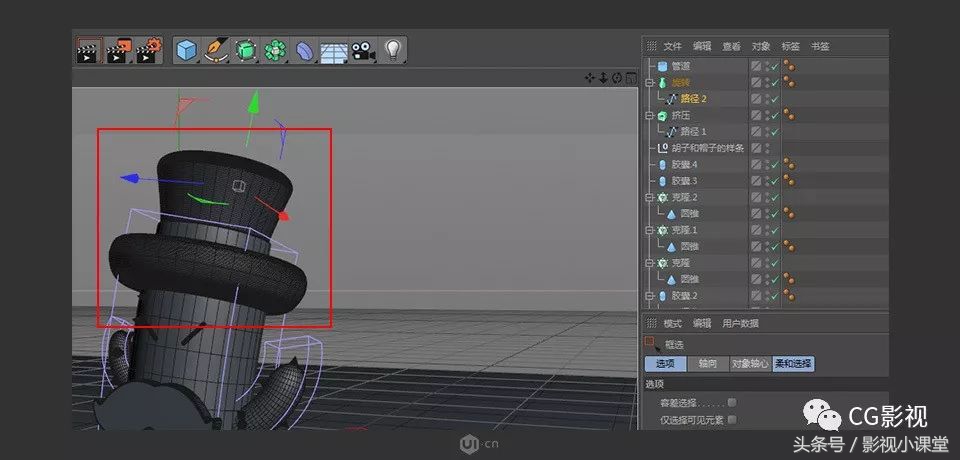Click material tag on 胶囊.3 row

point(789,181)
